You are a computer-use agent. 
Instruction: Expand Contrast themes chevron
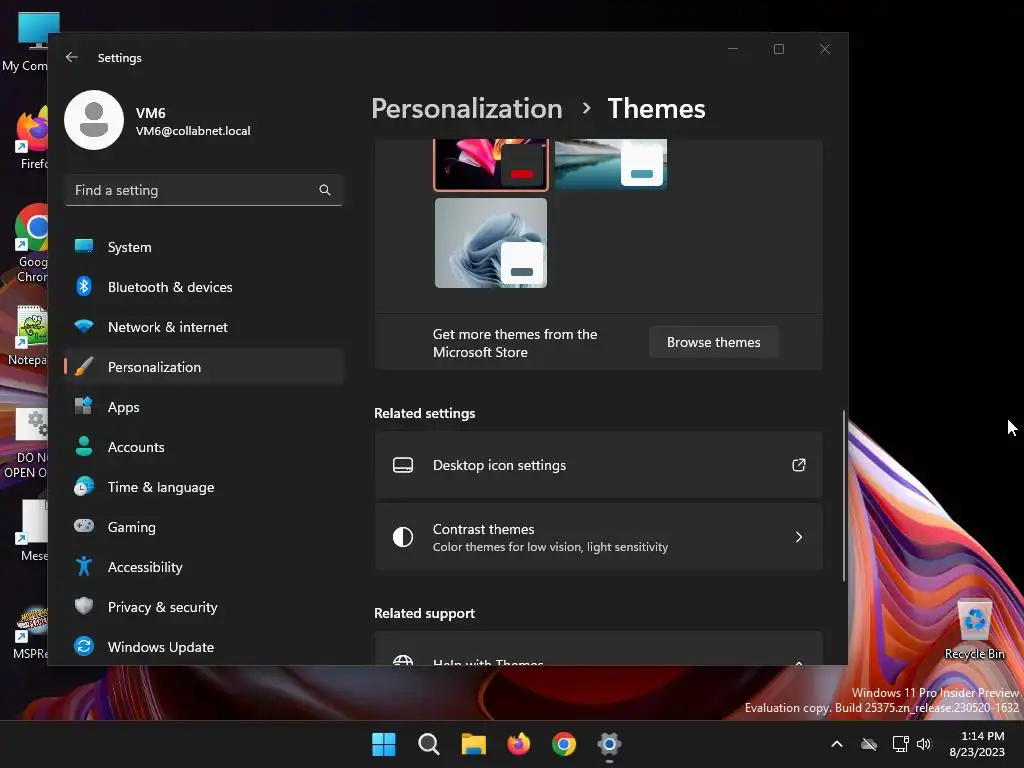(x=799, y=537)
